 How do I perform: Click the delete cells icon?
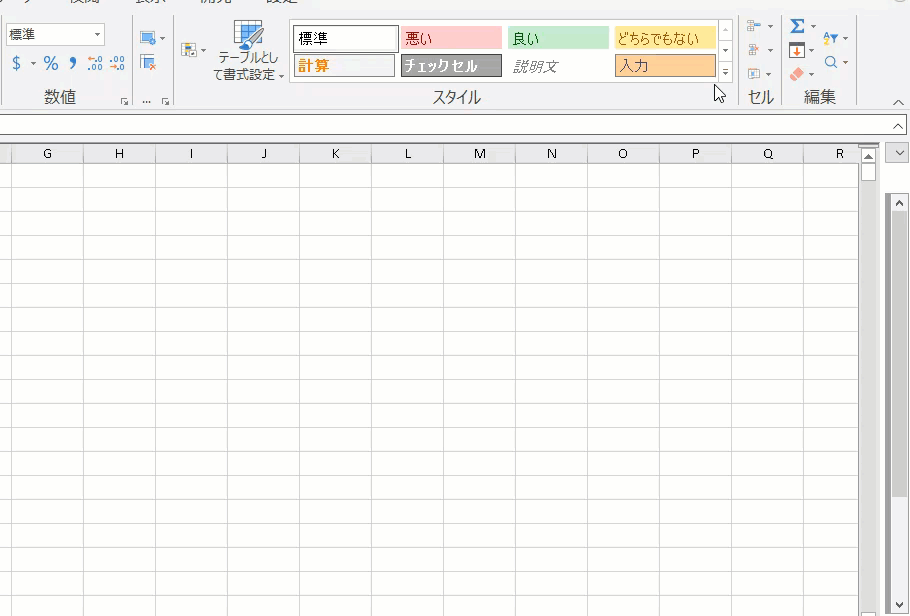tap(754, 50)
